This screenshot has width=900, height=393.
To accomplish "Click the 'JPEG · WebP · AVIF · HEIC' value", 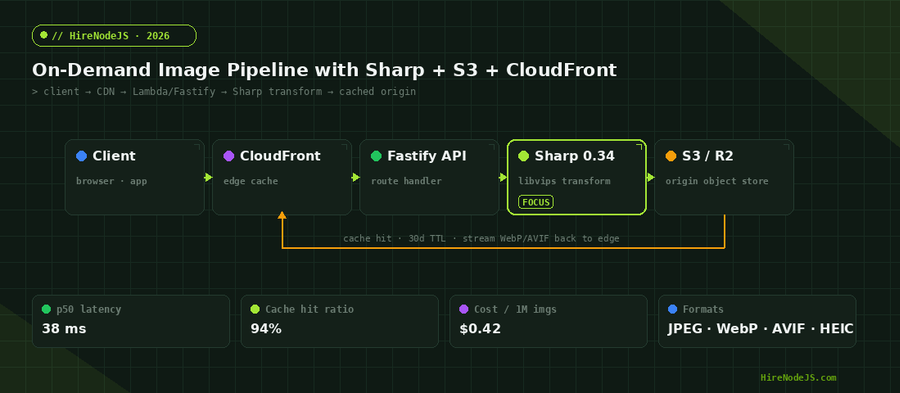I will (761, 329).
